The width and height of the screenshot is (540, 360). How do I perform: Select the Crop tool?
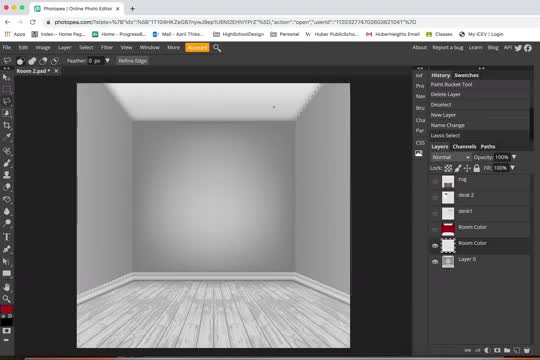[7, 125]
